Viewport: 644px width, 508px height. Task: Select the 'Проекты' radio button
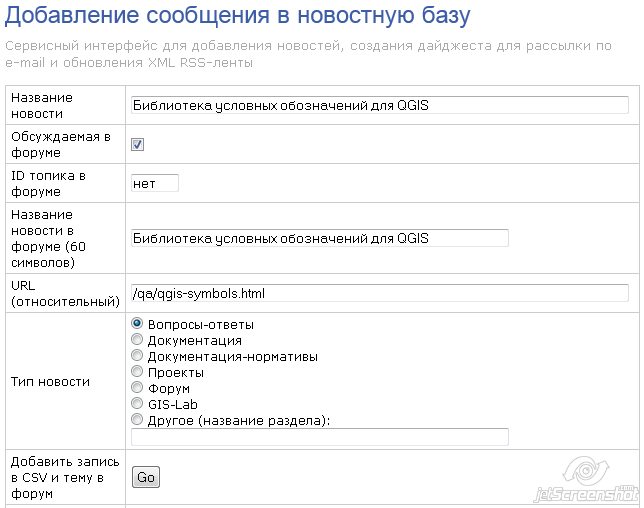tap(137, 371)
